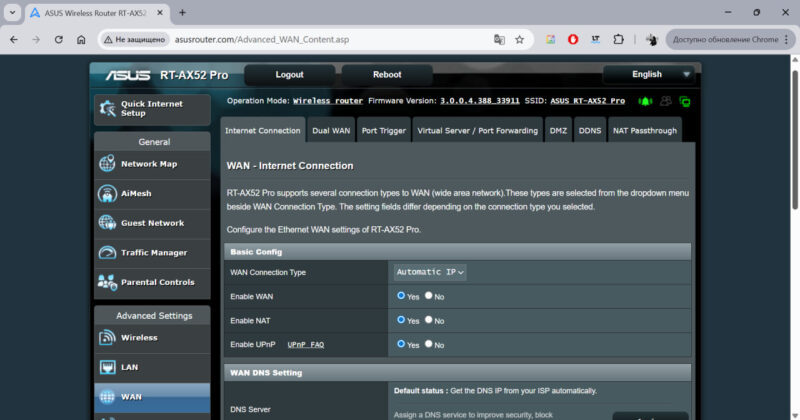Open the tab search dropdown arrow

coord(12,13)
